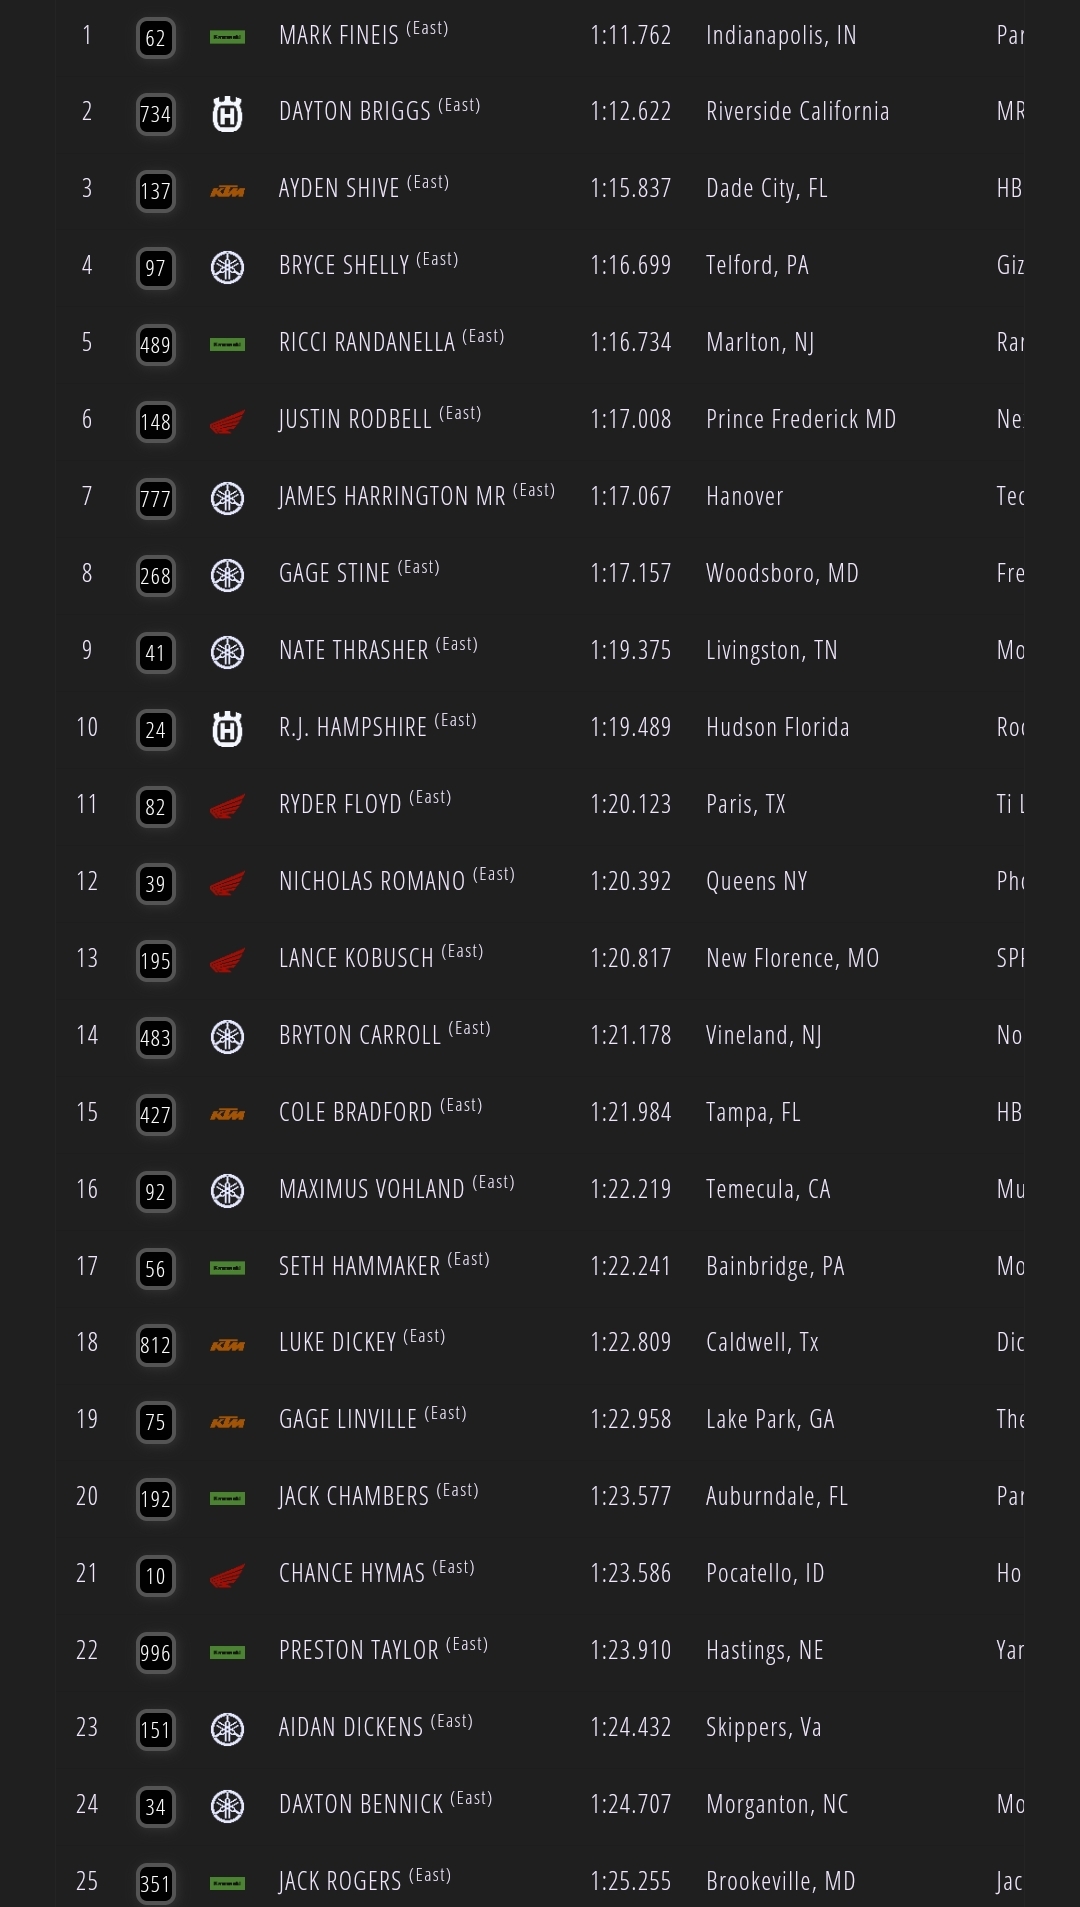The height and width of the screenshot is (1907, 1080).
Task: Click the 1:24.707 lap time of Daxton Bennick
Action: (x=630, y=1805)
